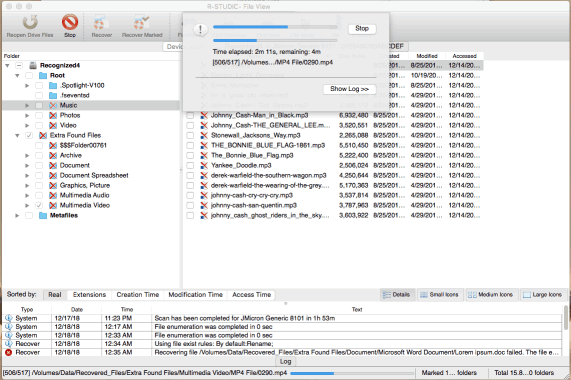Uncheck the Extra Found Files checkbox

(29, 135)
